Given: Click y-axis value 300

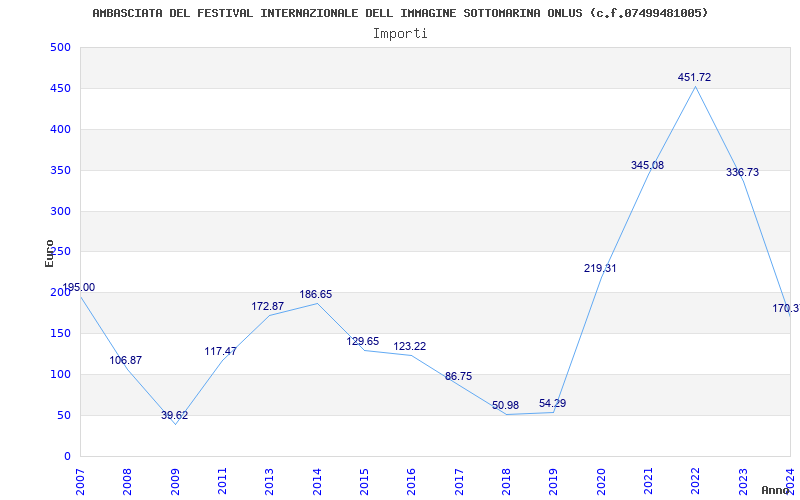Looking at the screenshot, I should 60,211.
